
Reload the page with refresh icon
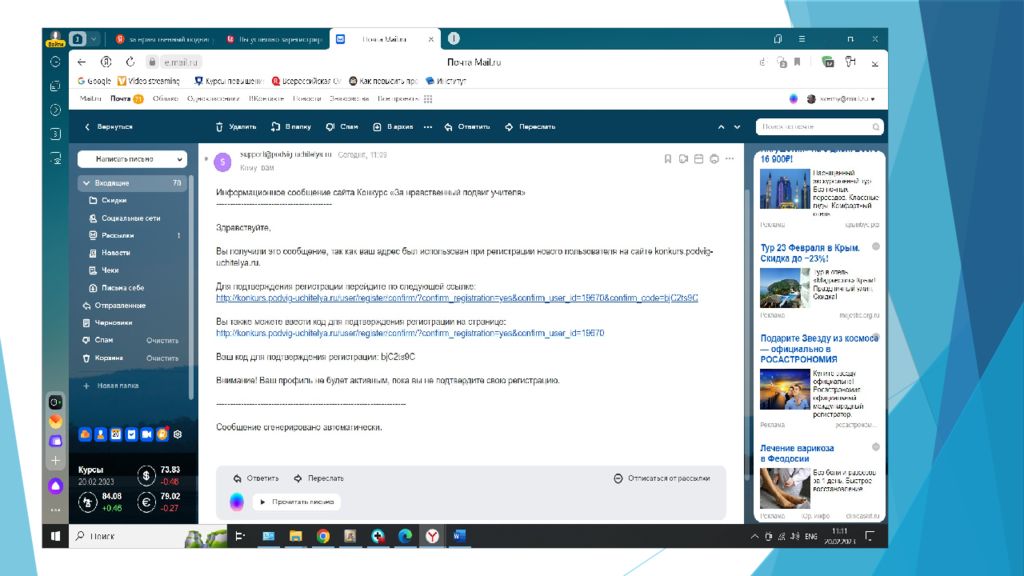click(x=131, y=62)
